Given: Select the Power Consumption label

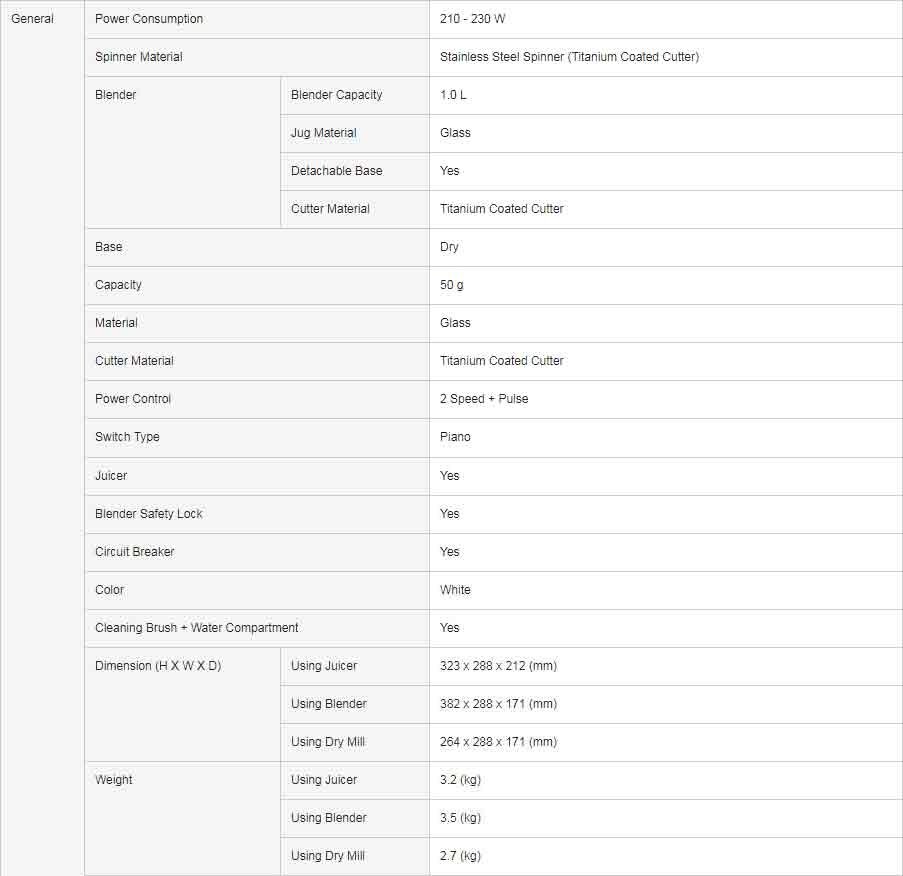Looking at the screenshot, I should (149, 19).
